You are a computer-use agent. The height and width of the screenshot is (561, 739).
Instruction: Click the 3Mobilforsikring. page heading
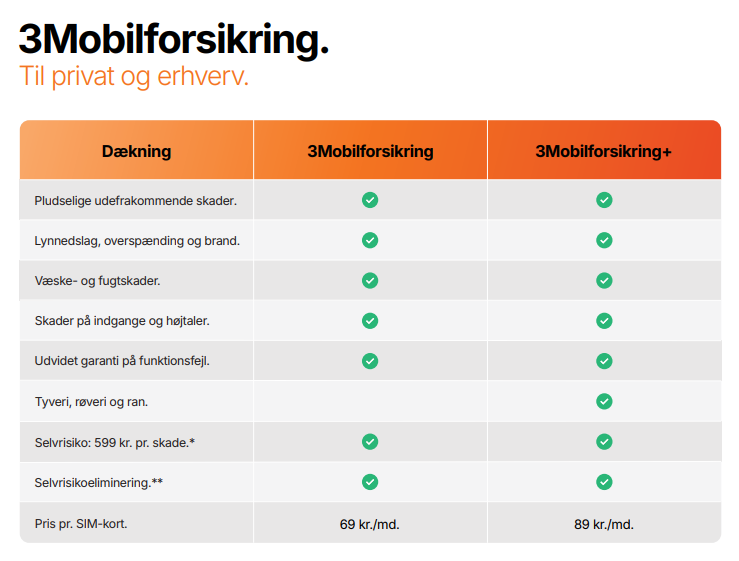point(174,40)
